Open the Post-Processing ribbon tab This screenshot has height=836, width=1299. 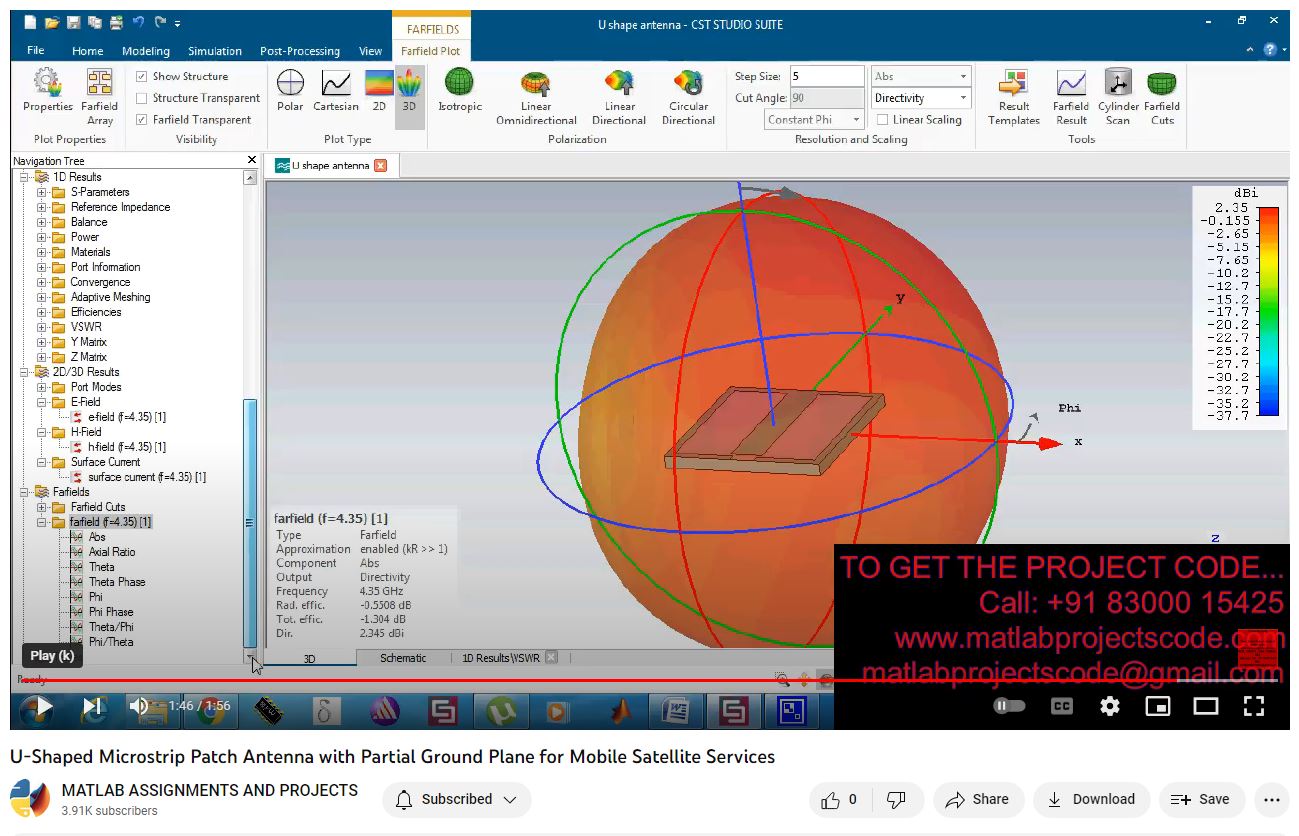coord(299,51)
